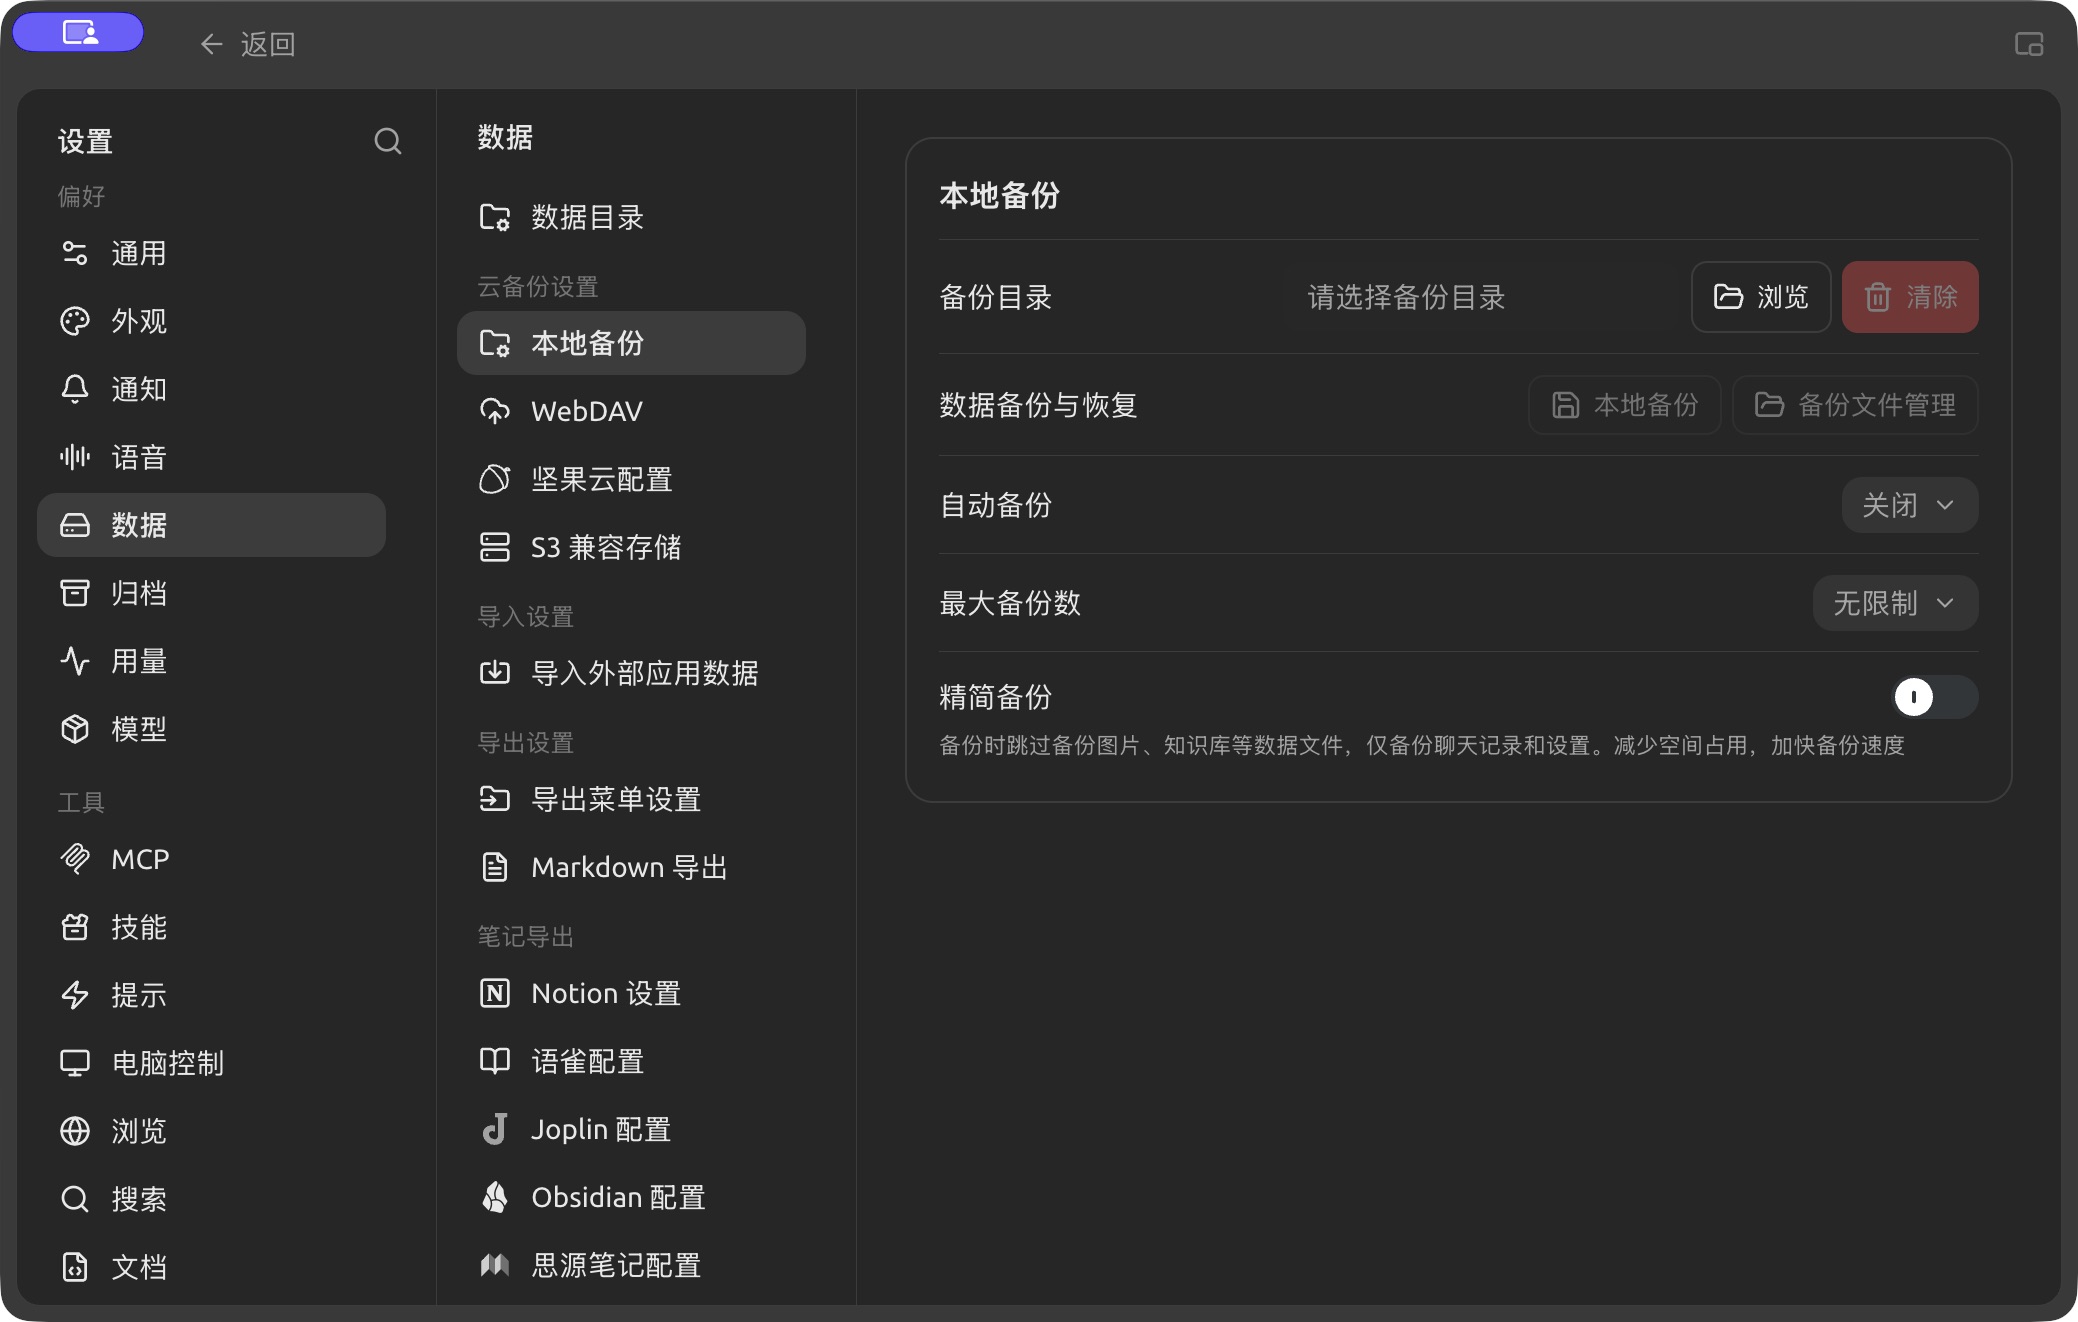This screenshot has width=2078, height=1322.
Task: Open 语雀配置 settings
Action: [631, 1061]
